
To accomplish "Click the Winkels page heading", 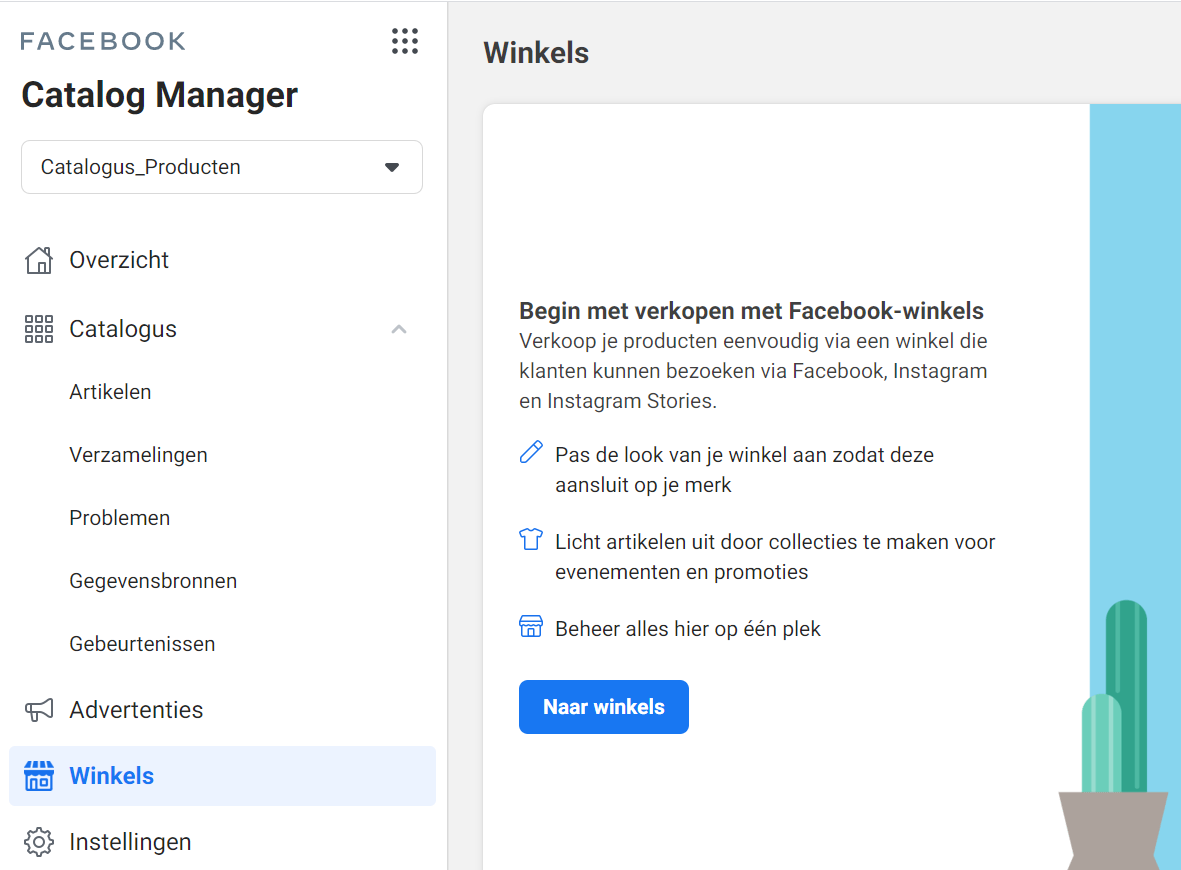I will point(536,53).
